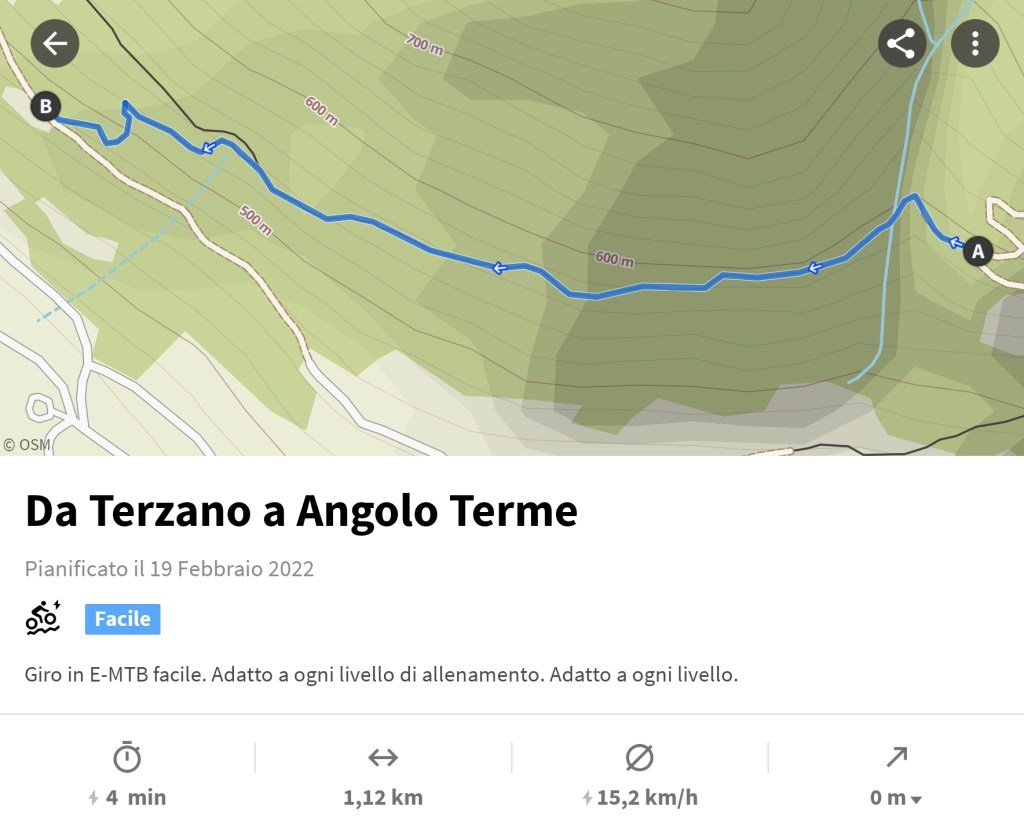Tap the destination B marker
This screenshot has width=1024, height=836.
(45, 106)
